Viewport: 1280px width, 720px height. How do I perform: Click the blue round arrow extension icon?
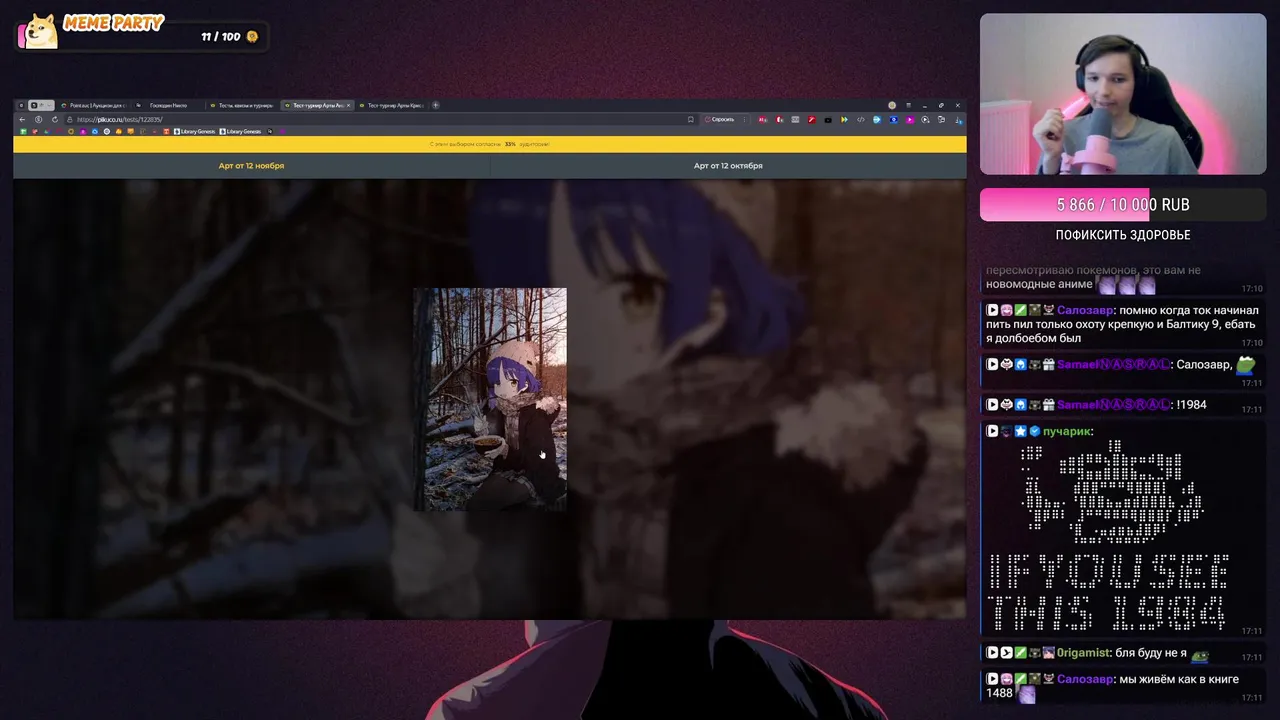click(x=877, y=120)
